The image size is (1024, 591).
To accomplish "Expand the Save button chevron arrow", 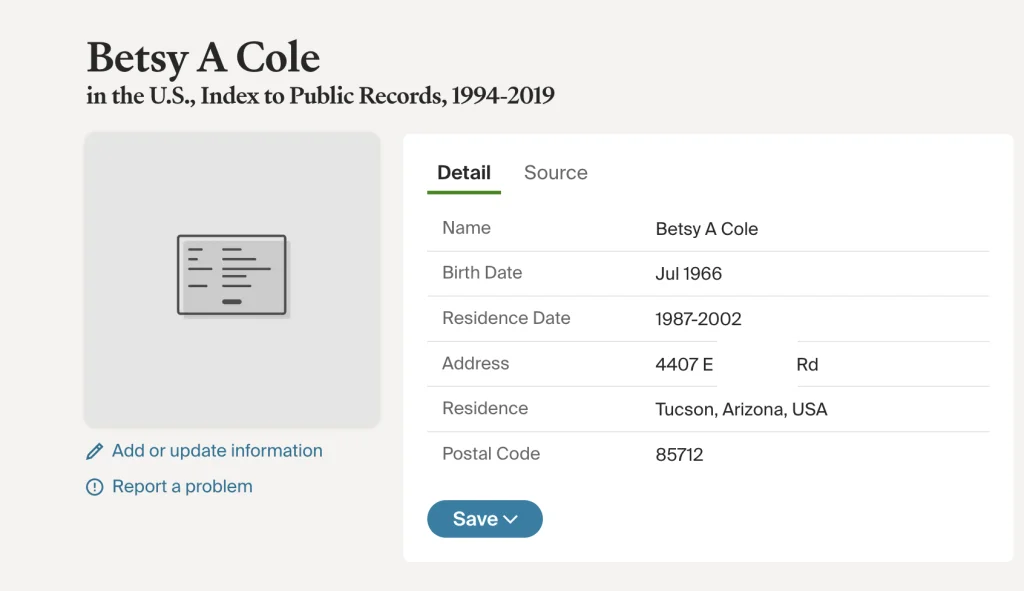I will click(511, 519).
